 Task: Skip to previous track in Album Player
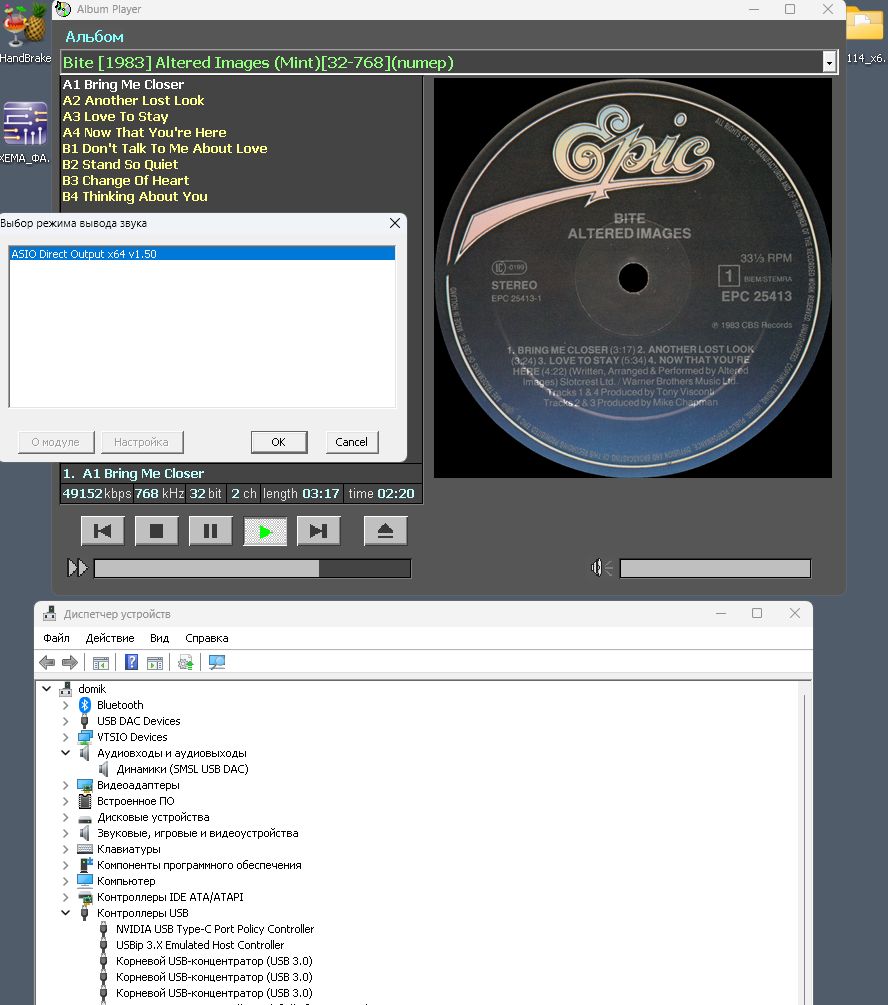(x=103, y=531)
